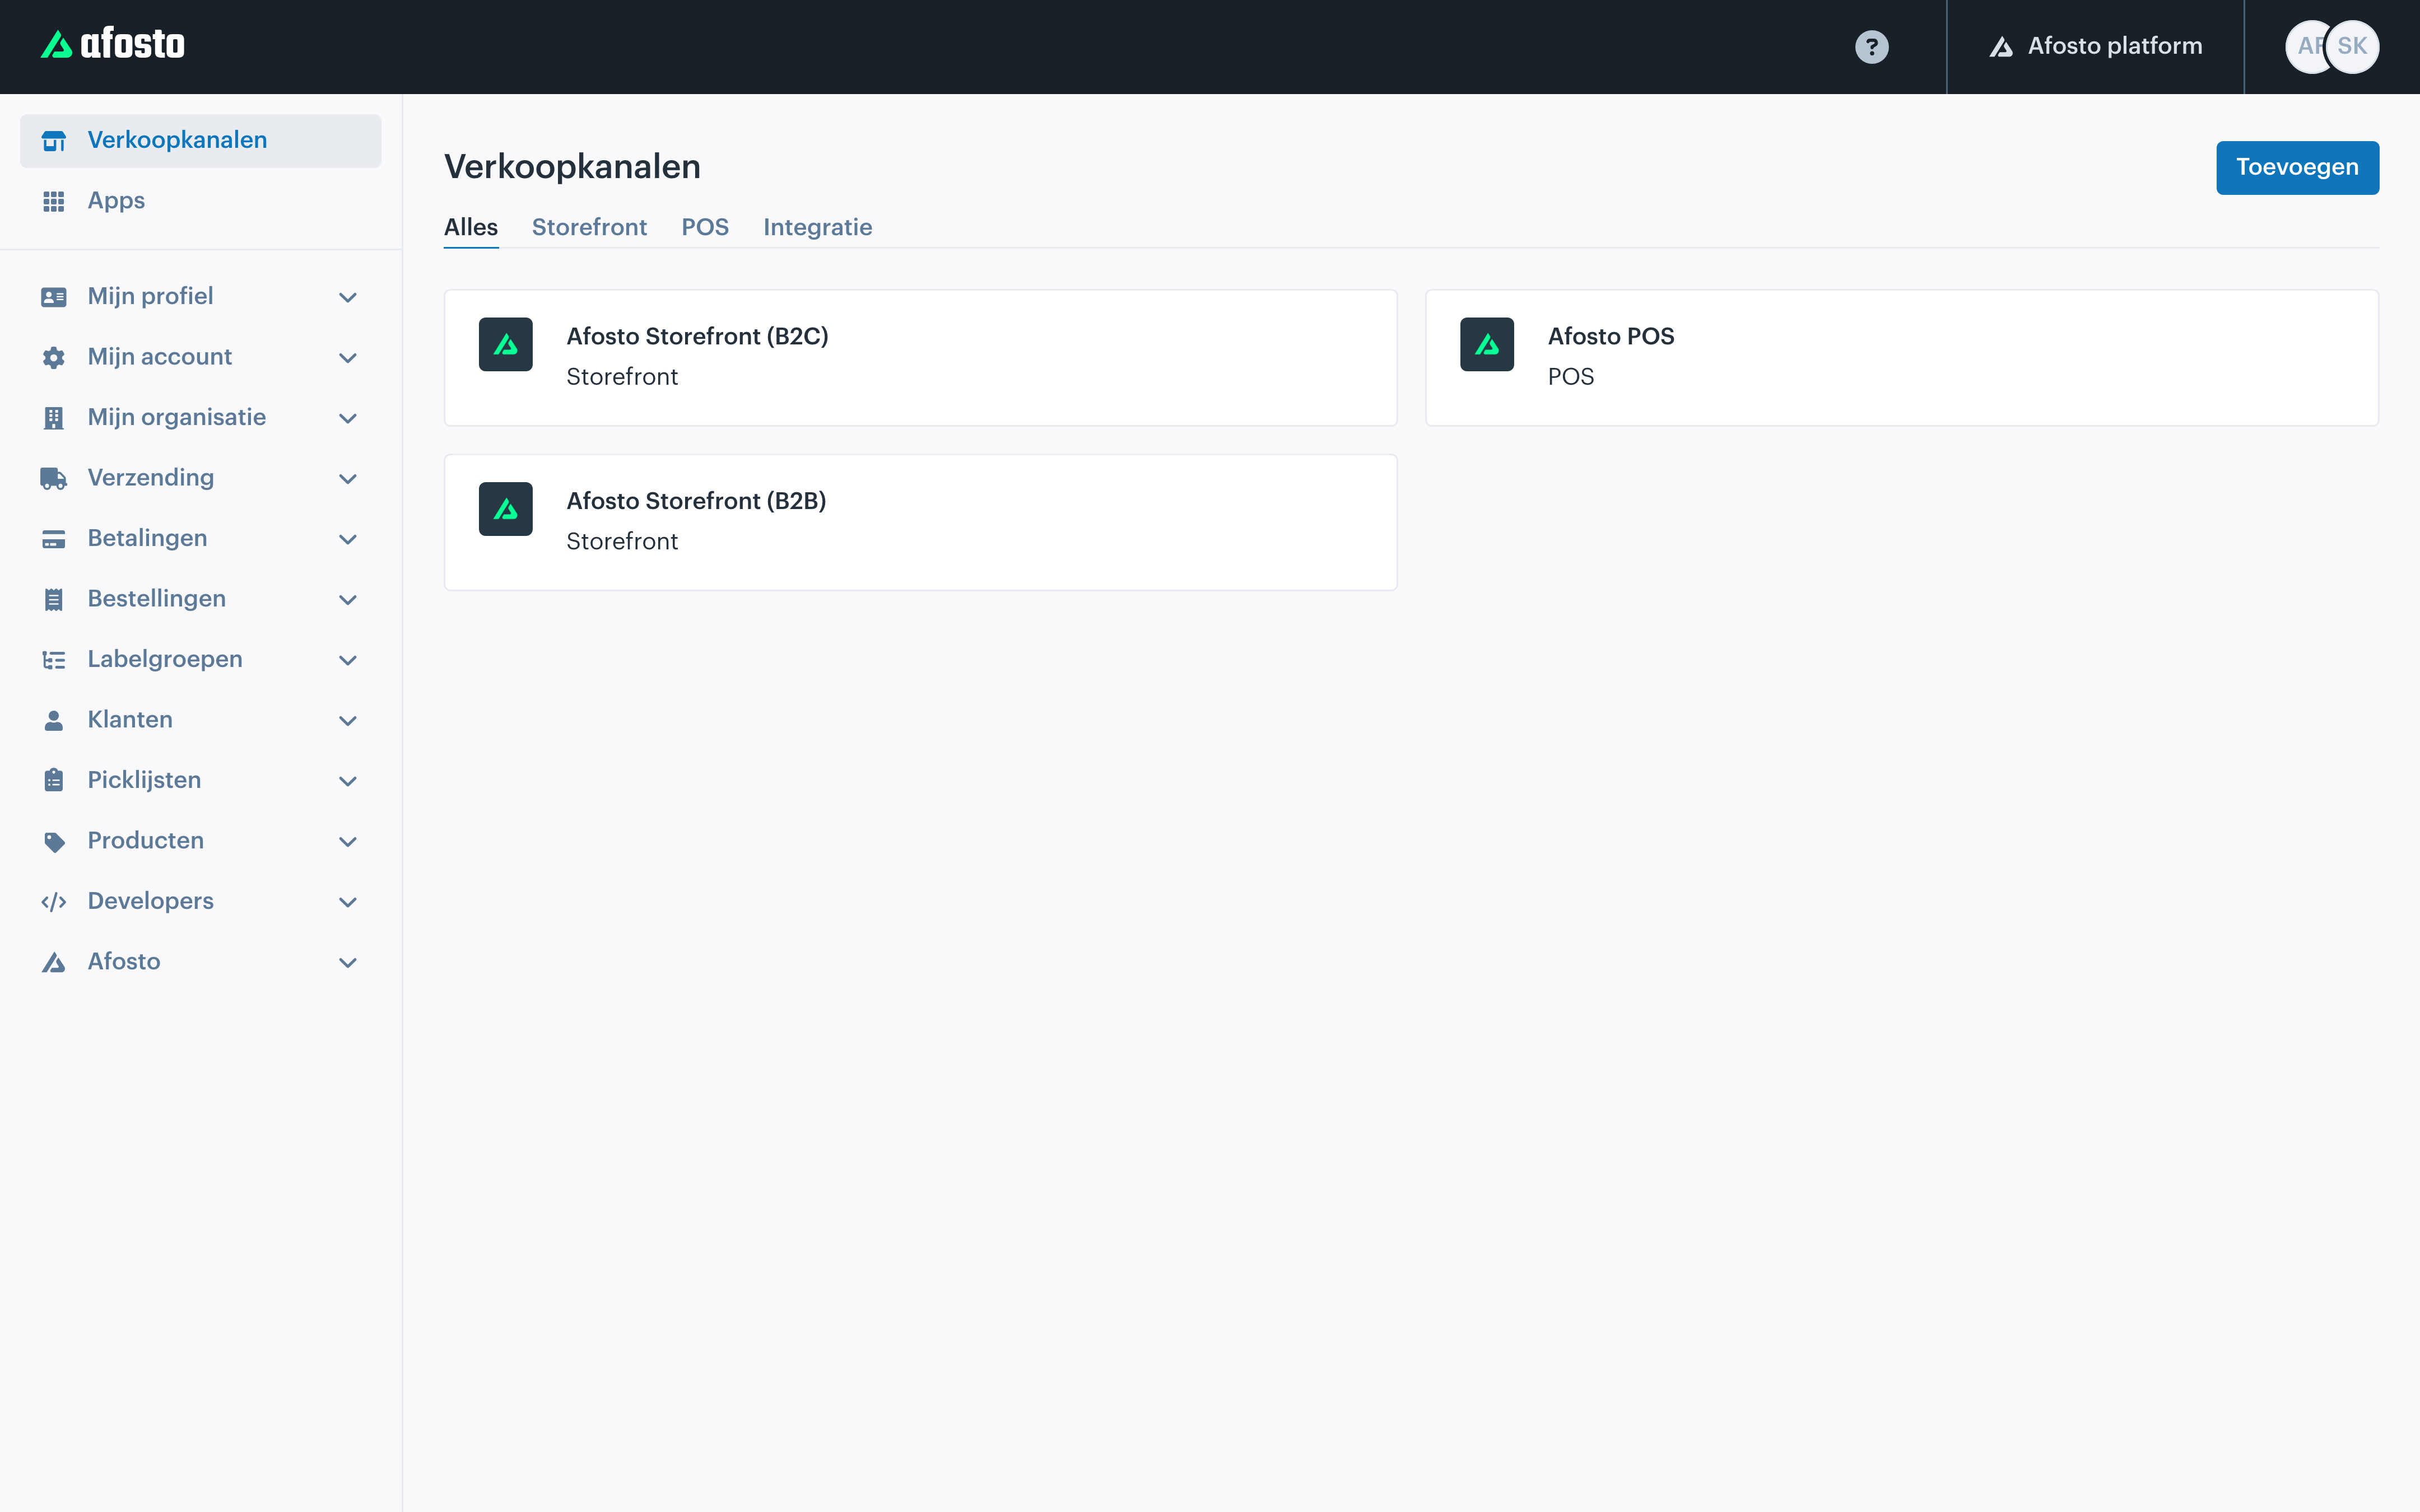Screen dimensions: 2420x1512
Task: Open the Afosto Storefront (B2B) channel title
Action: pyautogui.click(x=696, y=501)
